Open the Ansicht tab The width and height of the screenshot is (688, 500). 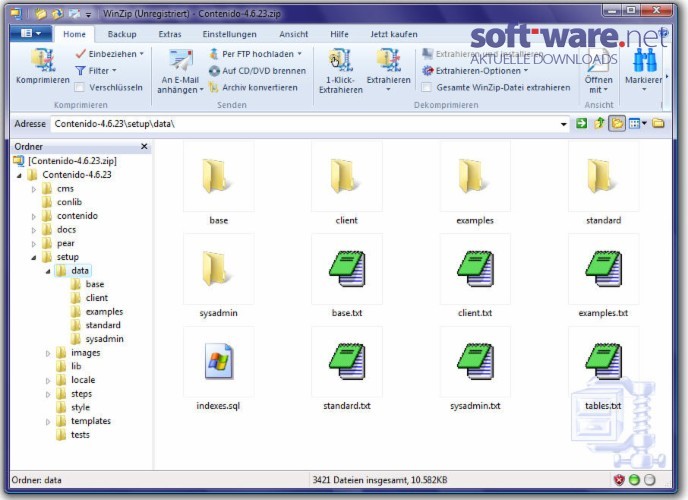pos(294,34)
